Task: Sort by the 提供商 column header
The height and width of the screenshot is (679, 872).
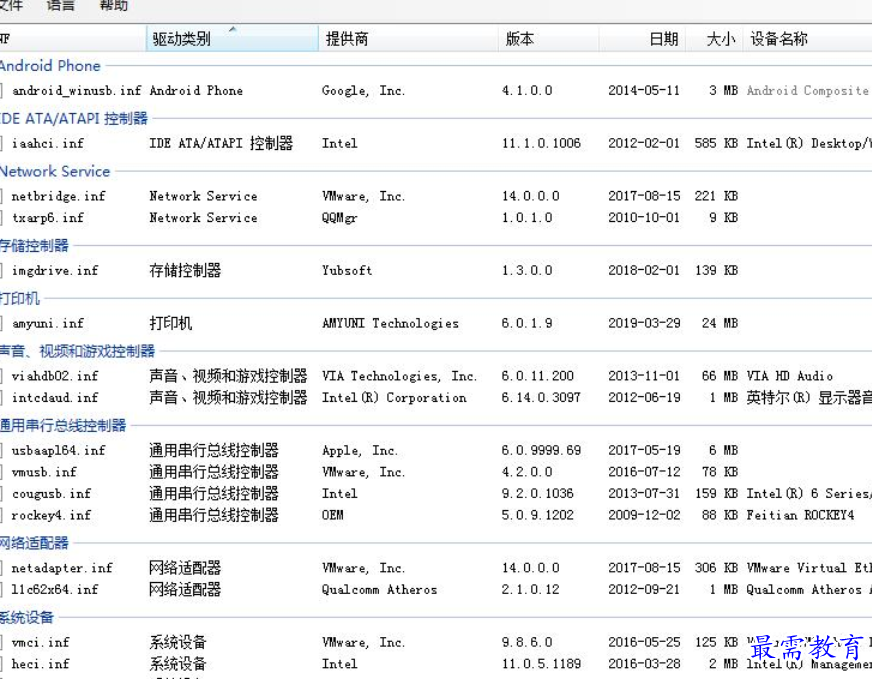Action: coord(408,38)
